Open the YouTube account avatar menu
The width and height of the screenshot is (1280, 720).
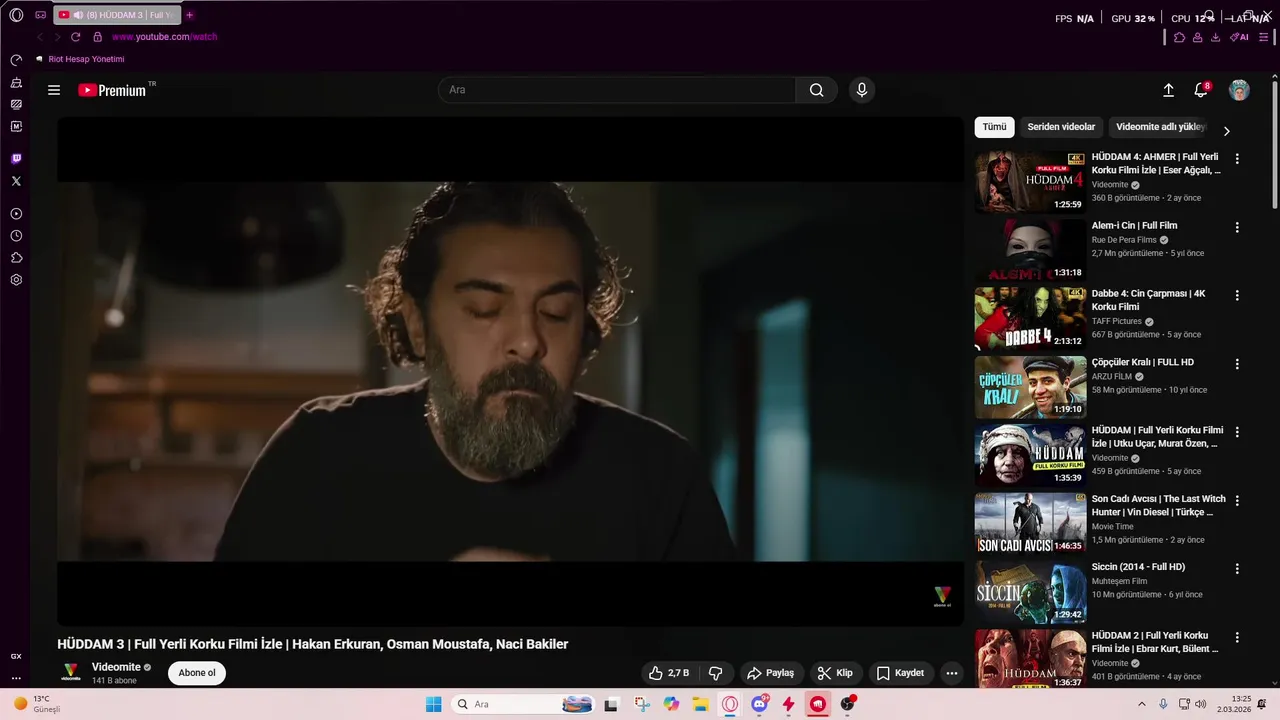point(1239,90)
